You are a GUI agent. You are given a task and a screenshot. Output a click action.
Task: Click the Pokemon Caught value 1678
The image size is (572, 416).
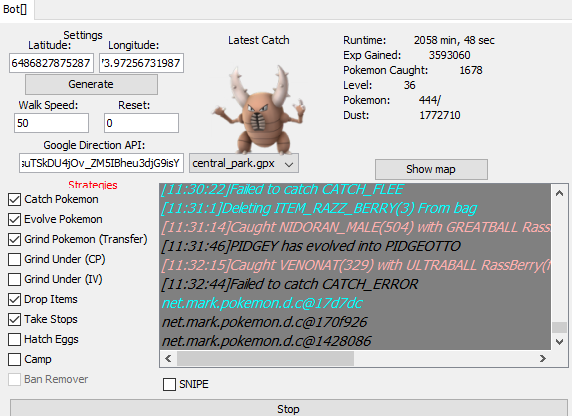tap(471, 70)
